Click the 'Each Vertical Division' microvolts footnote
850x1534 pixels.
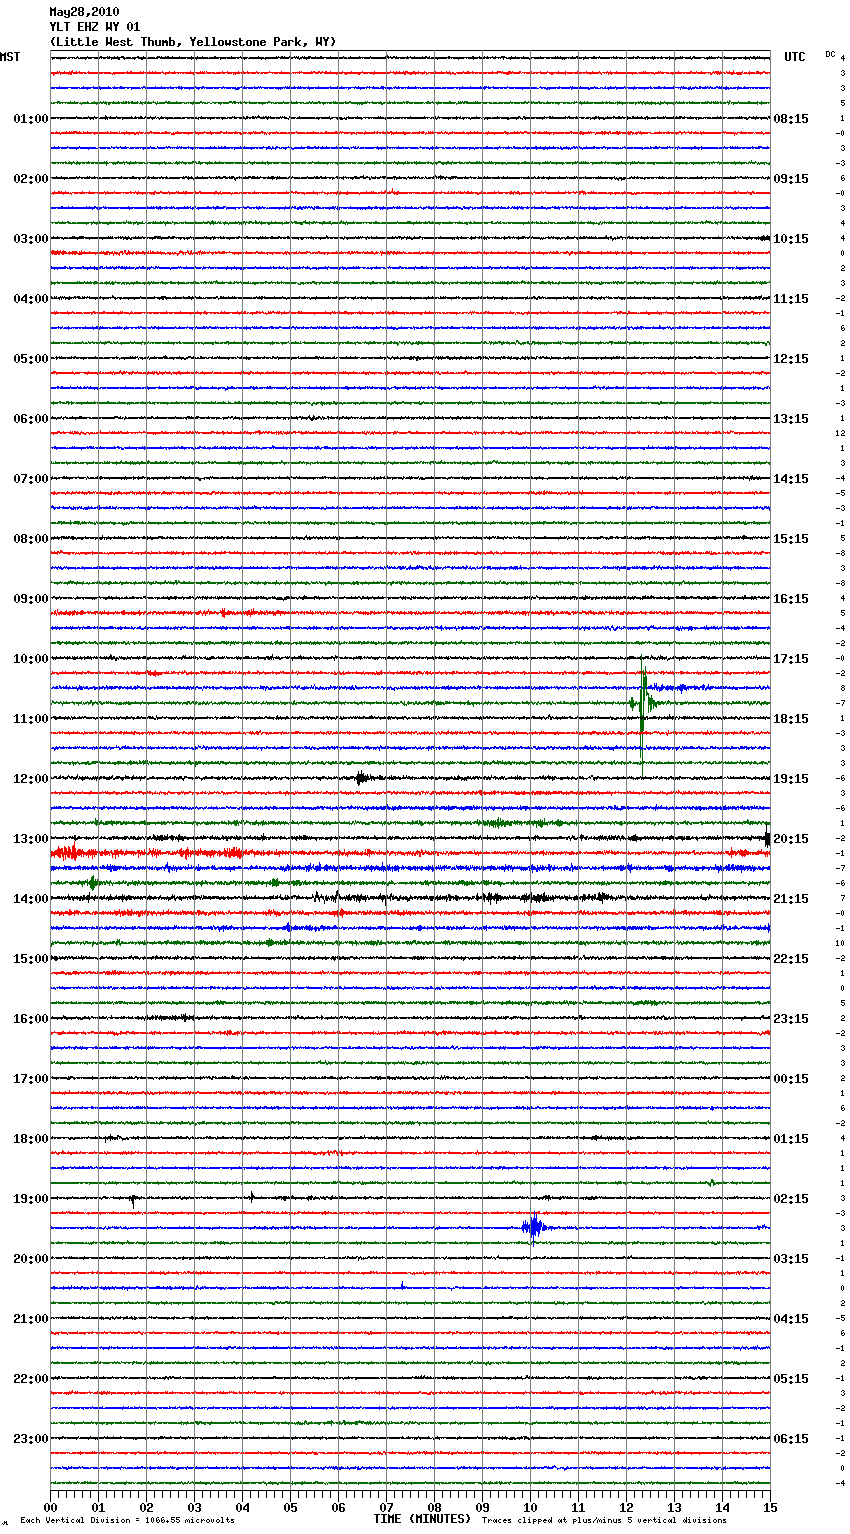click(x=127, y=1520)
